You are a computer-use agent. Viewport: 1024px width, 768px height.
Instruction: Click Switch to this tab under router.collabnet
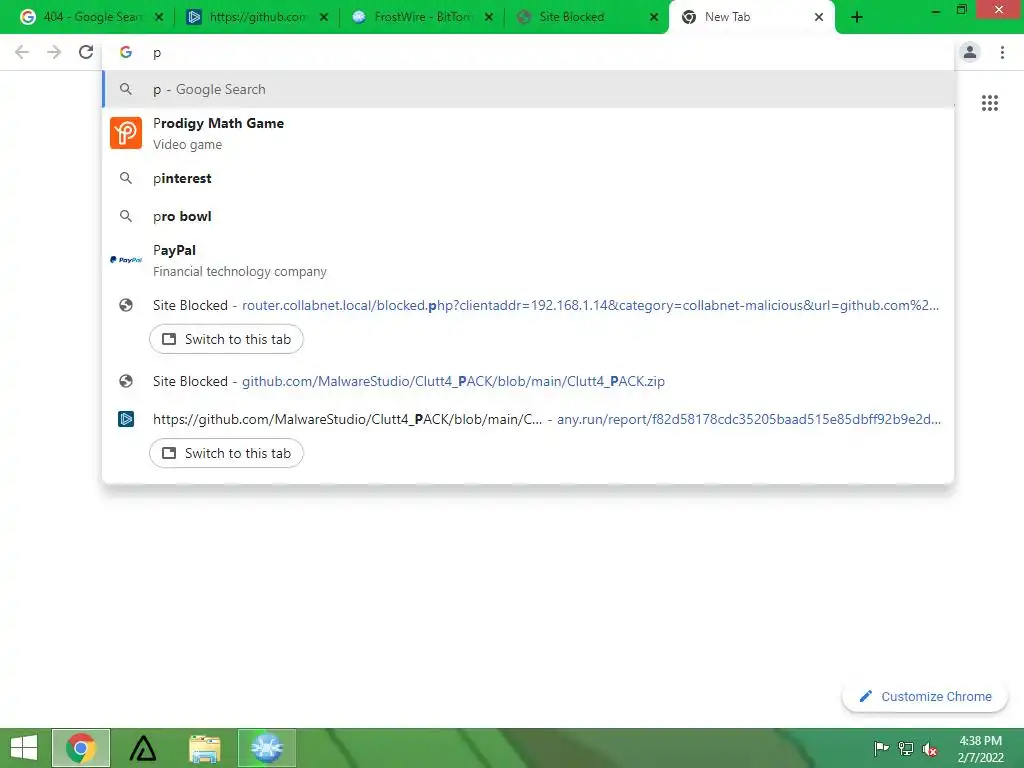(x=226, y=339)
